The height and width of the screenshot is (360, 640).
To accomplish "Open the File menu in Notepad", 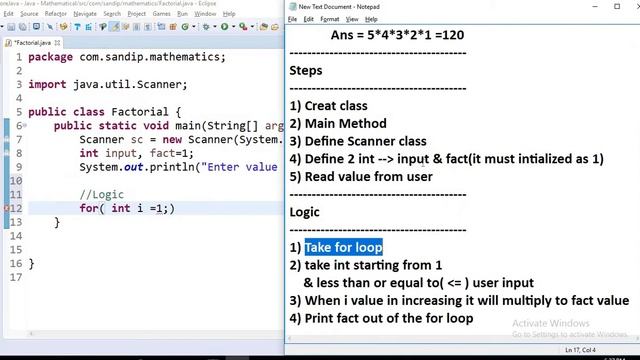I will click(292, 19).
